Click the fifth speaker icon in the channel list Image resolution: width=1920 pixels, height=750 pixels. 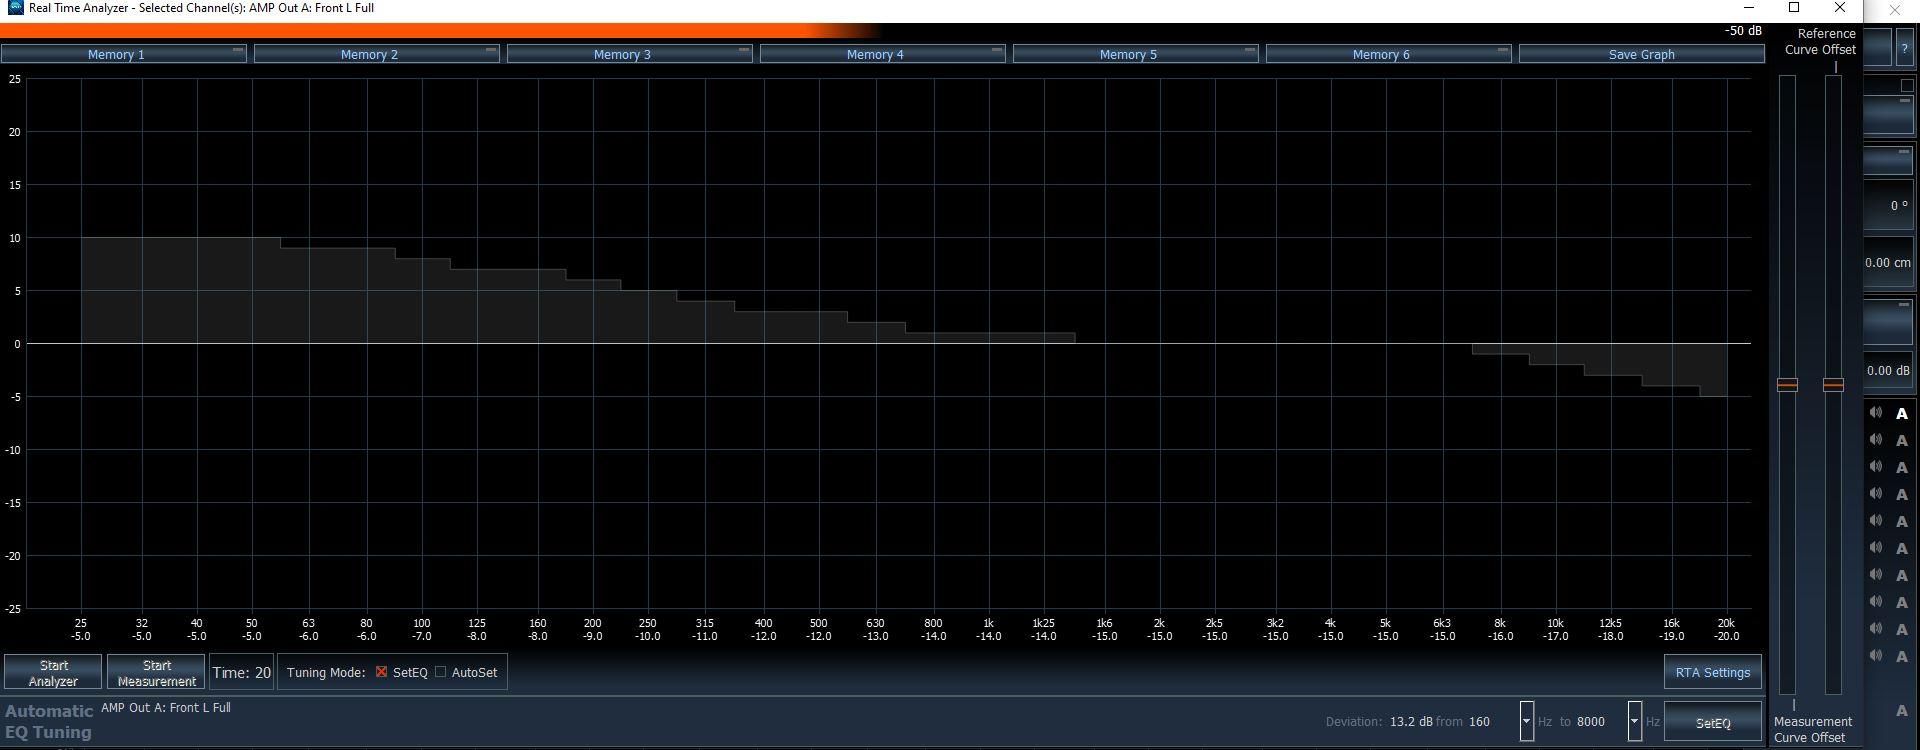point(1876,521)
